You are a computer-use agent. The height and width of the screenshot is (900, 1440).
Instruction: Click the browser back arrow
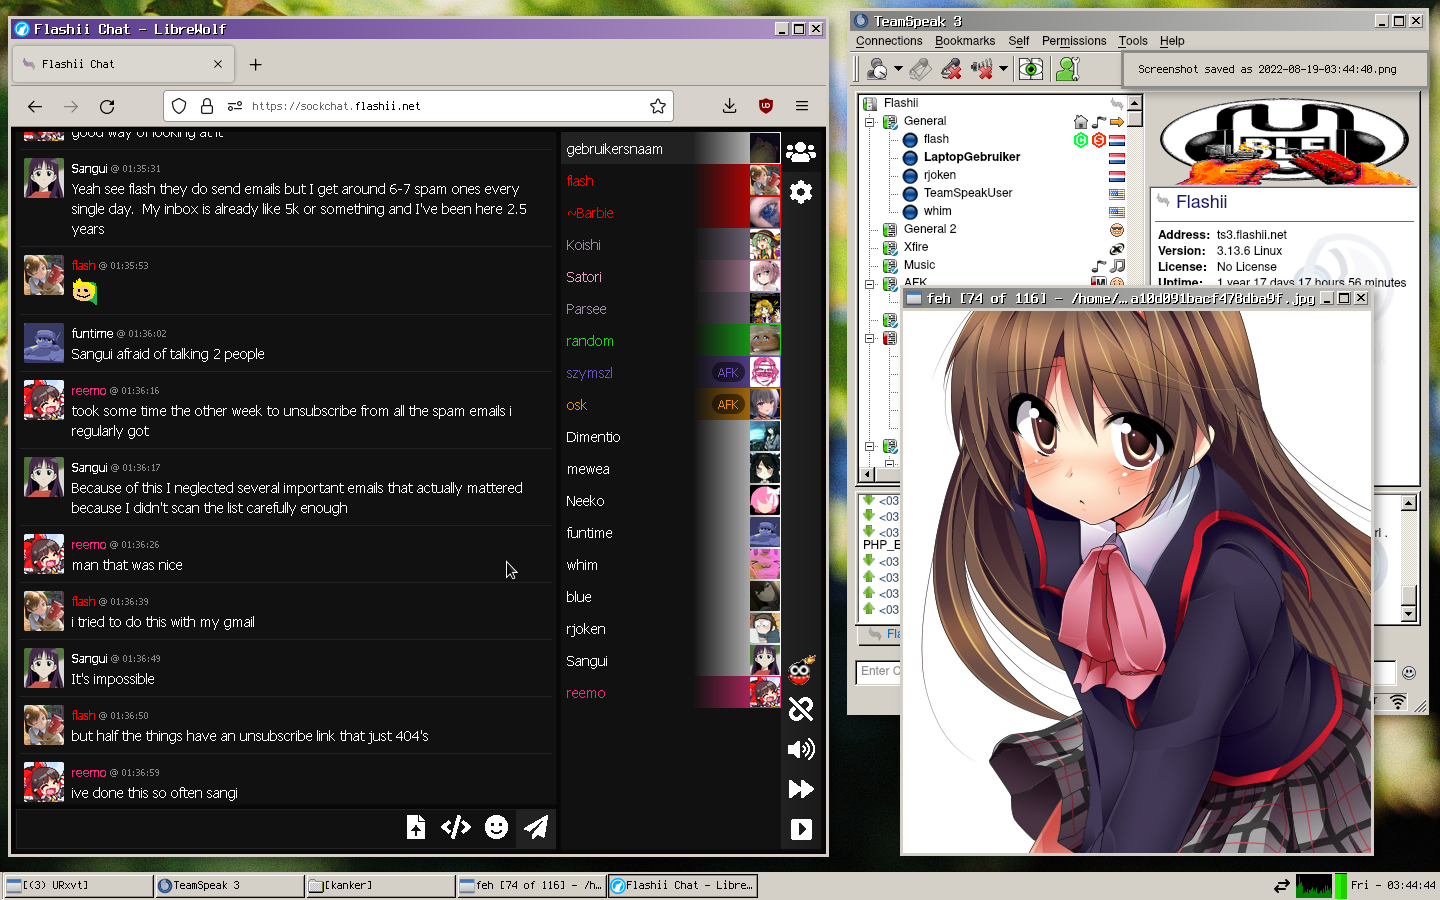[35, 106]
